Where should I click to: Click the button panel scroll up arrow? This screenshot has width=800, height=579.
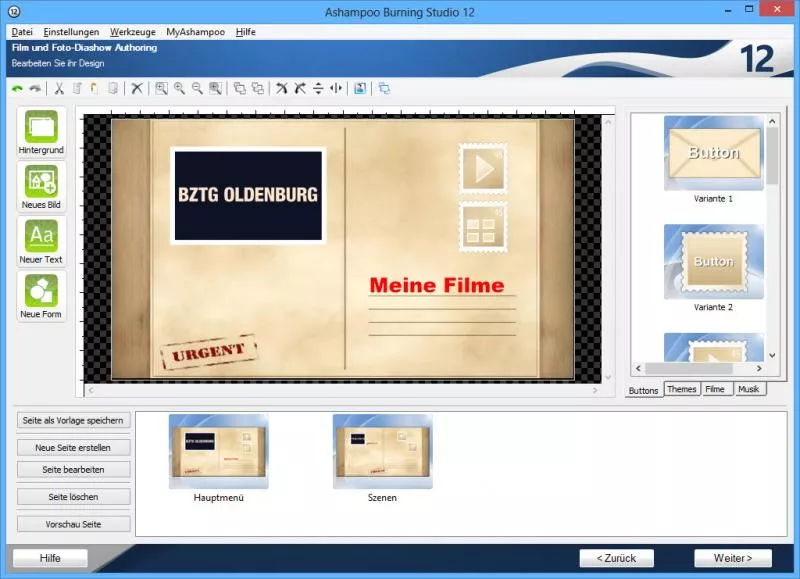(772, 121)
